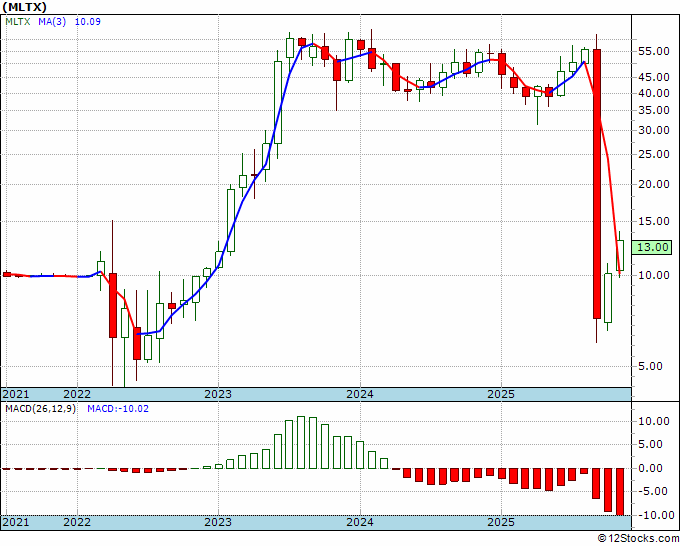The height and width of the screenshot is (546, 680).
Task: Click the MACD(26,12,9) indicator label
Action: (40, 409)
